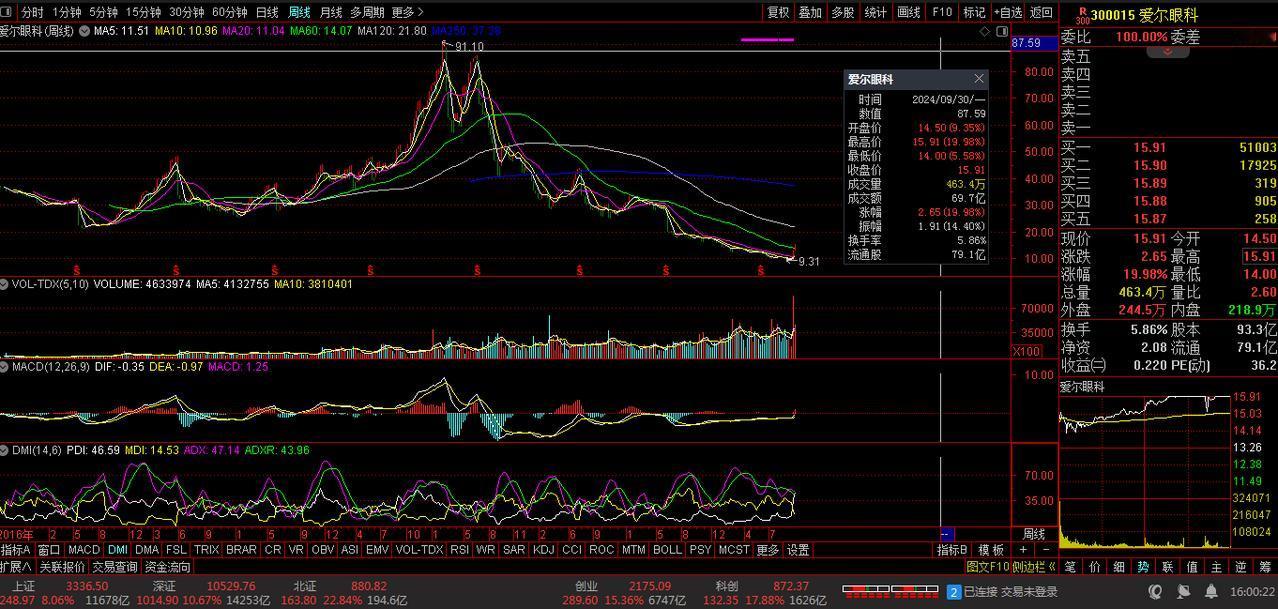Viewport: 1278px width, 609px height.
Task: Click the 复权 price adjustment button
Action: pos(778,12)
